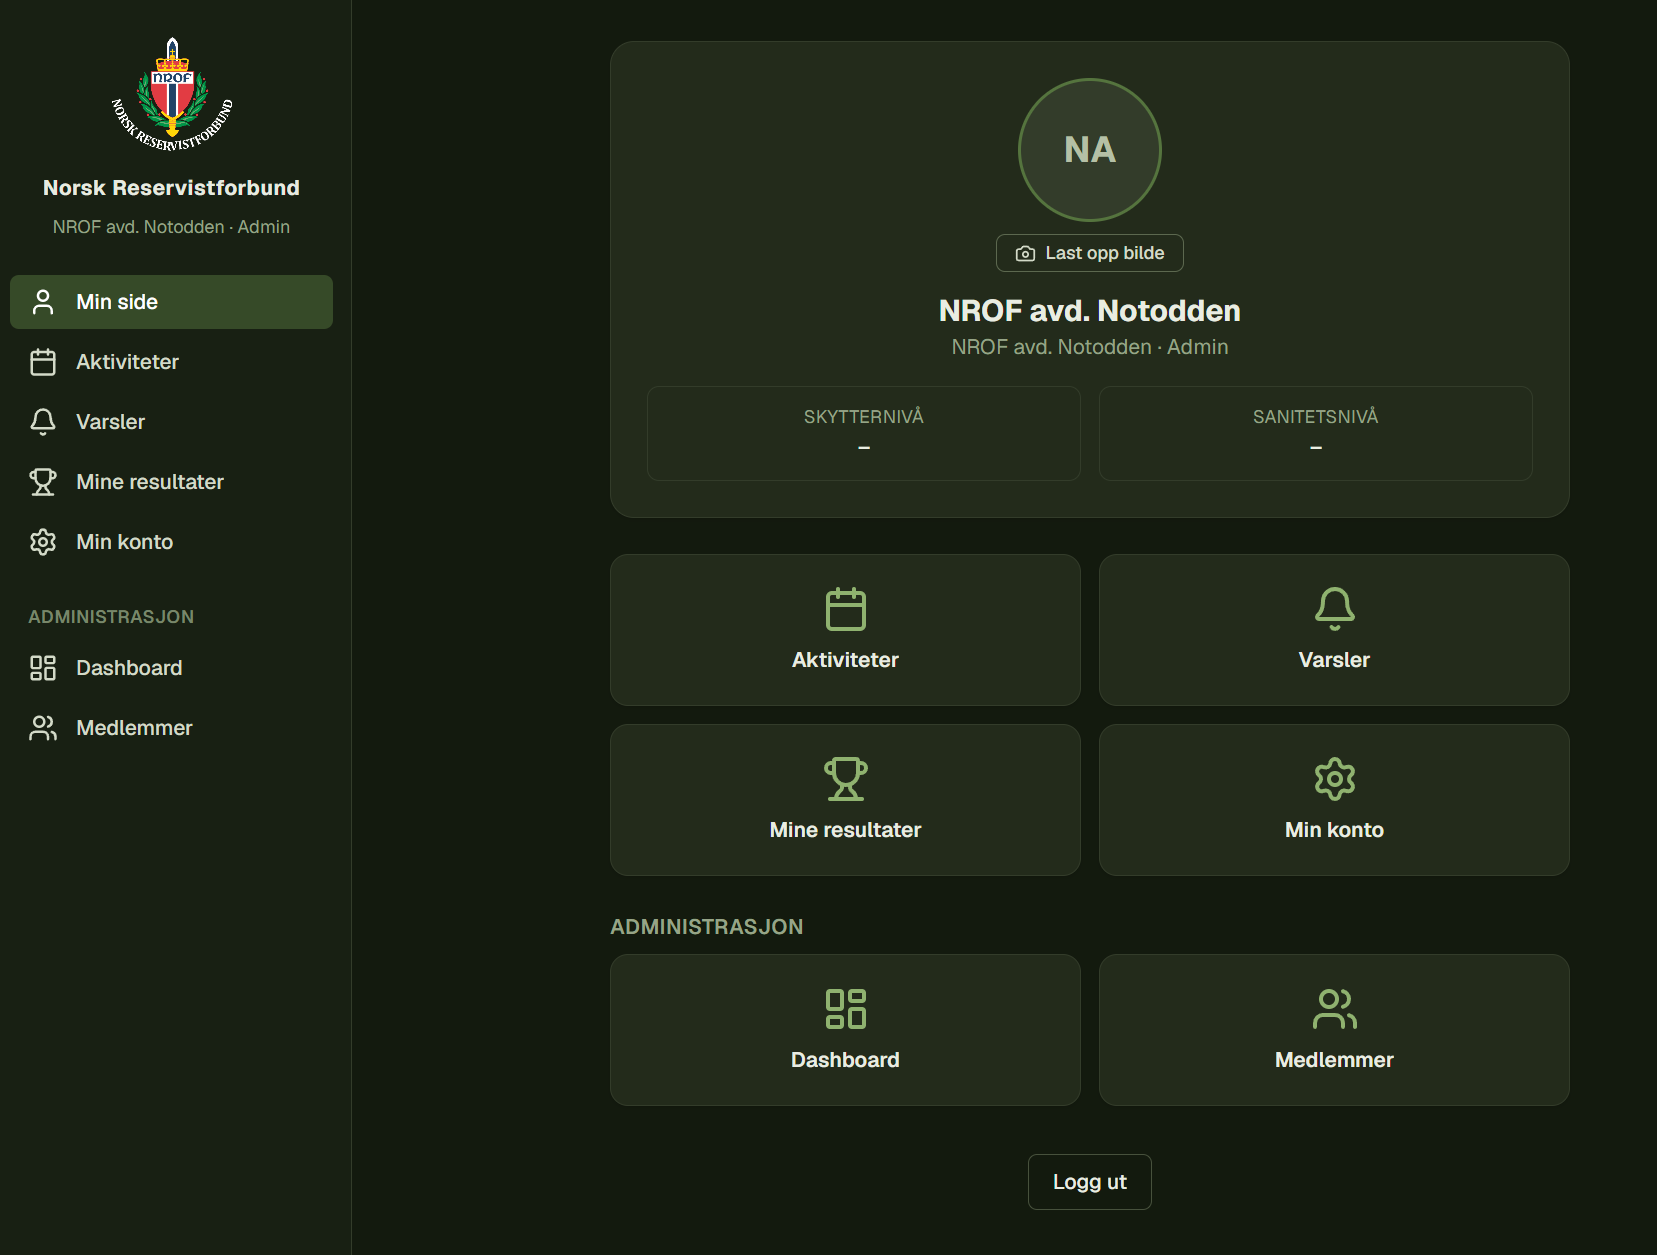Viewport: 1657px width, 1255px height.
Task: Click the Skytternivå stat box
Action: 864,433
